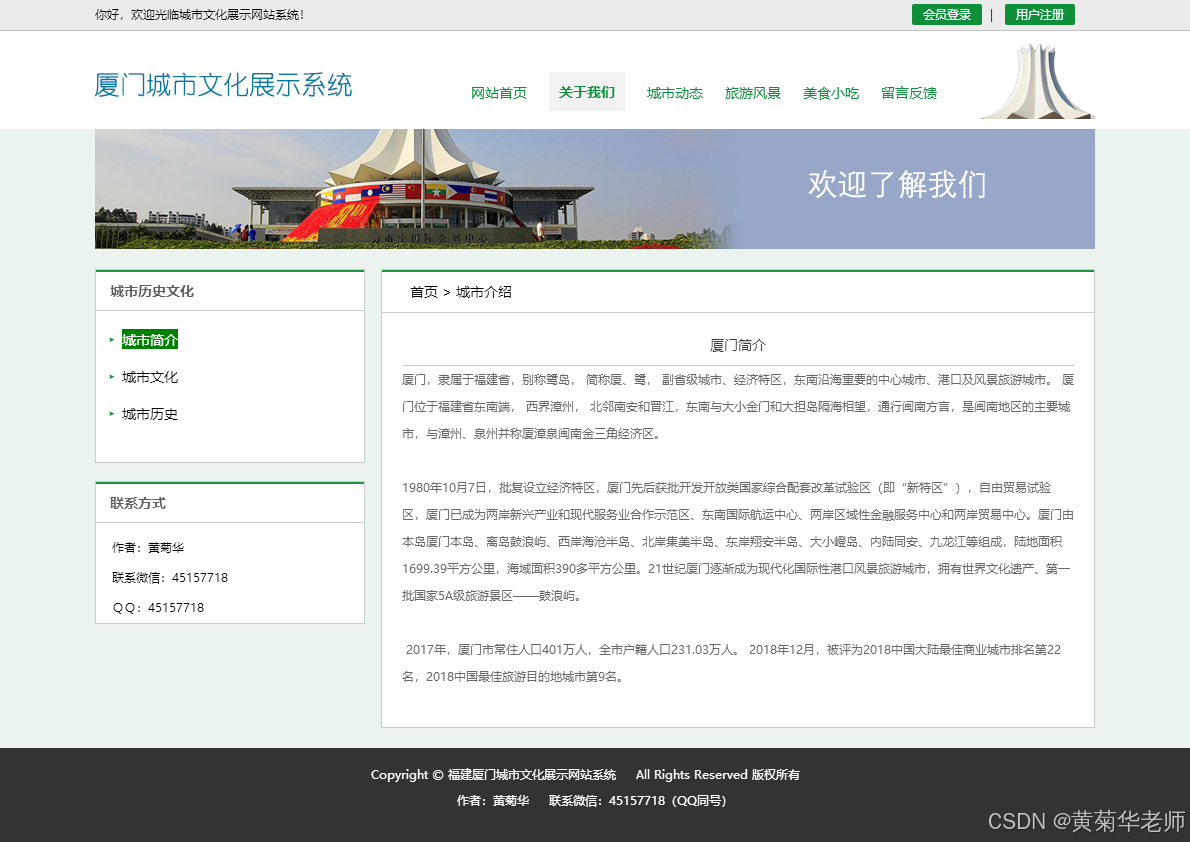The width and height of the screenshot is (1190, 842).
Task: Click 城市介绍 in the breadcrumb
Action: [x=483, y=292]
